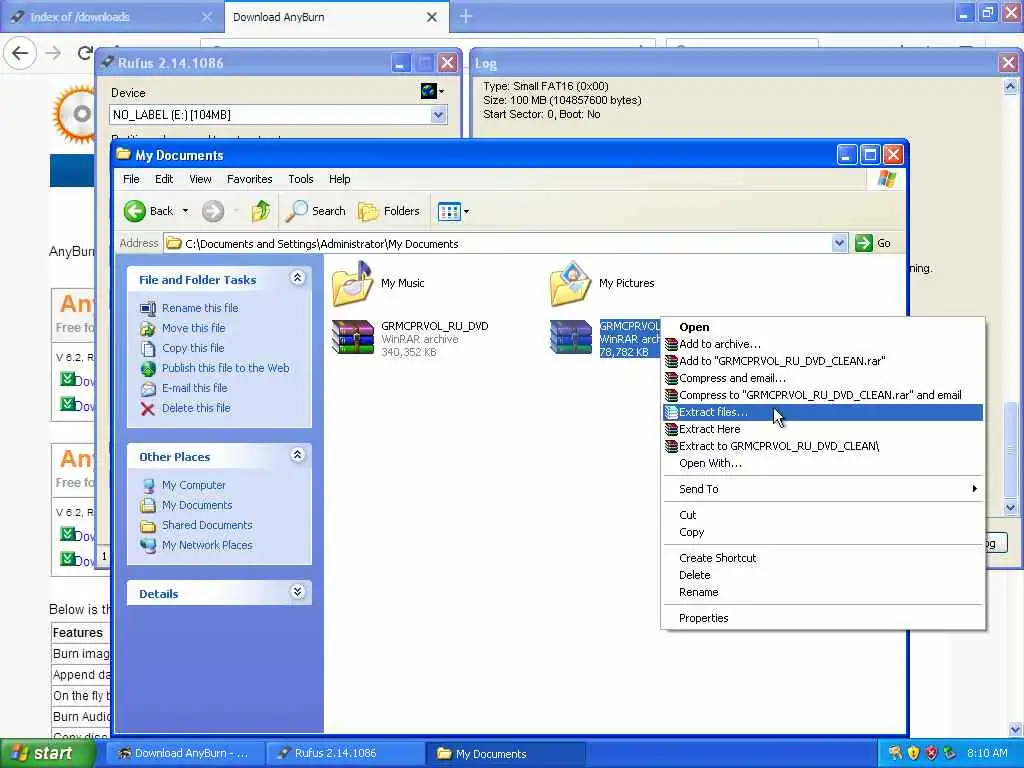Screen dimensions: 1024x768
Task: Select GRMCPRVOL_RU_DVD WinRAR archive icon
Action: click(353, 338)
